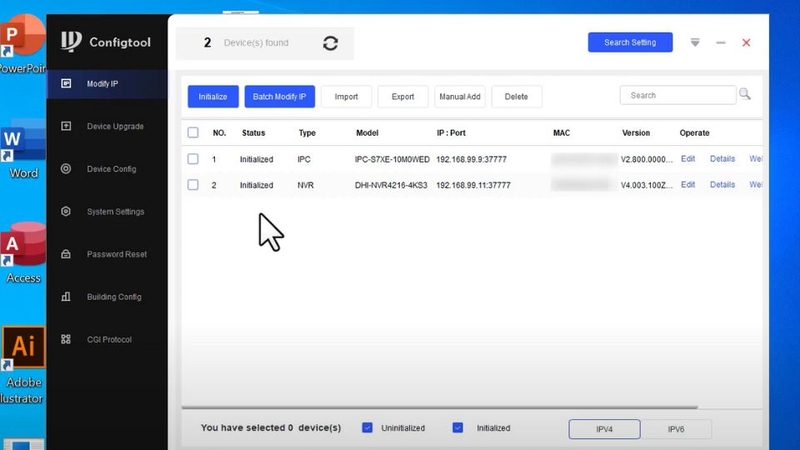Click into the Search input field

point(678,95)
